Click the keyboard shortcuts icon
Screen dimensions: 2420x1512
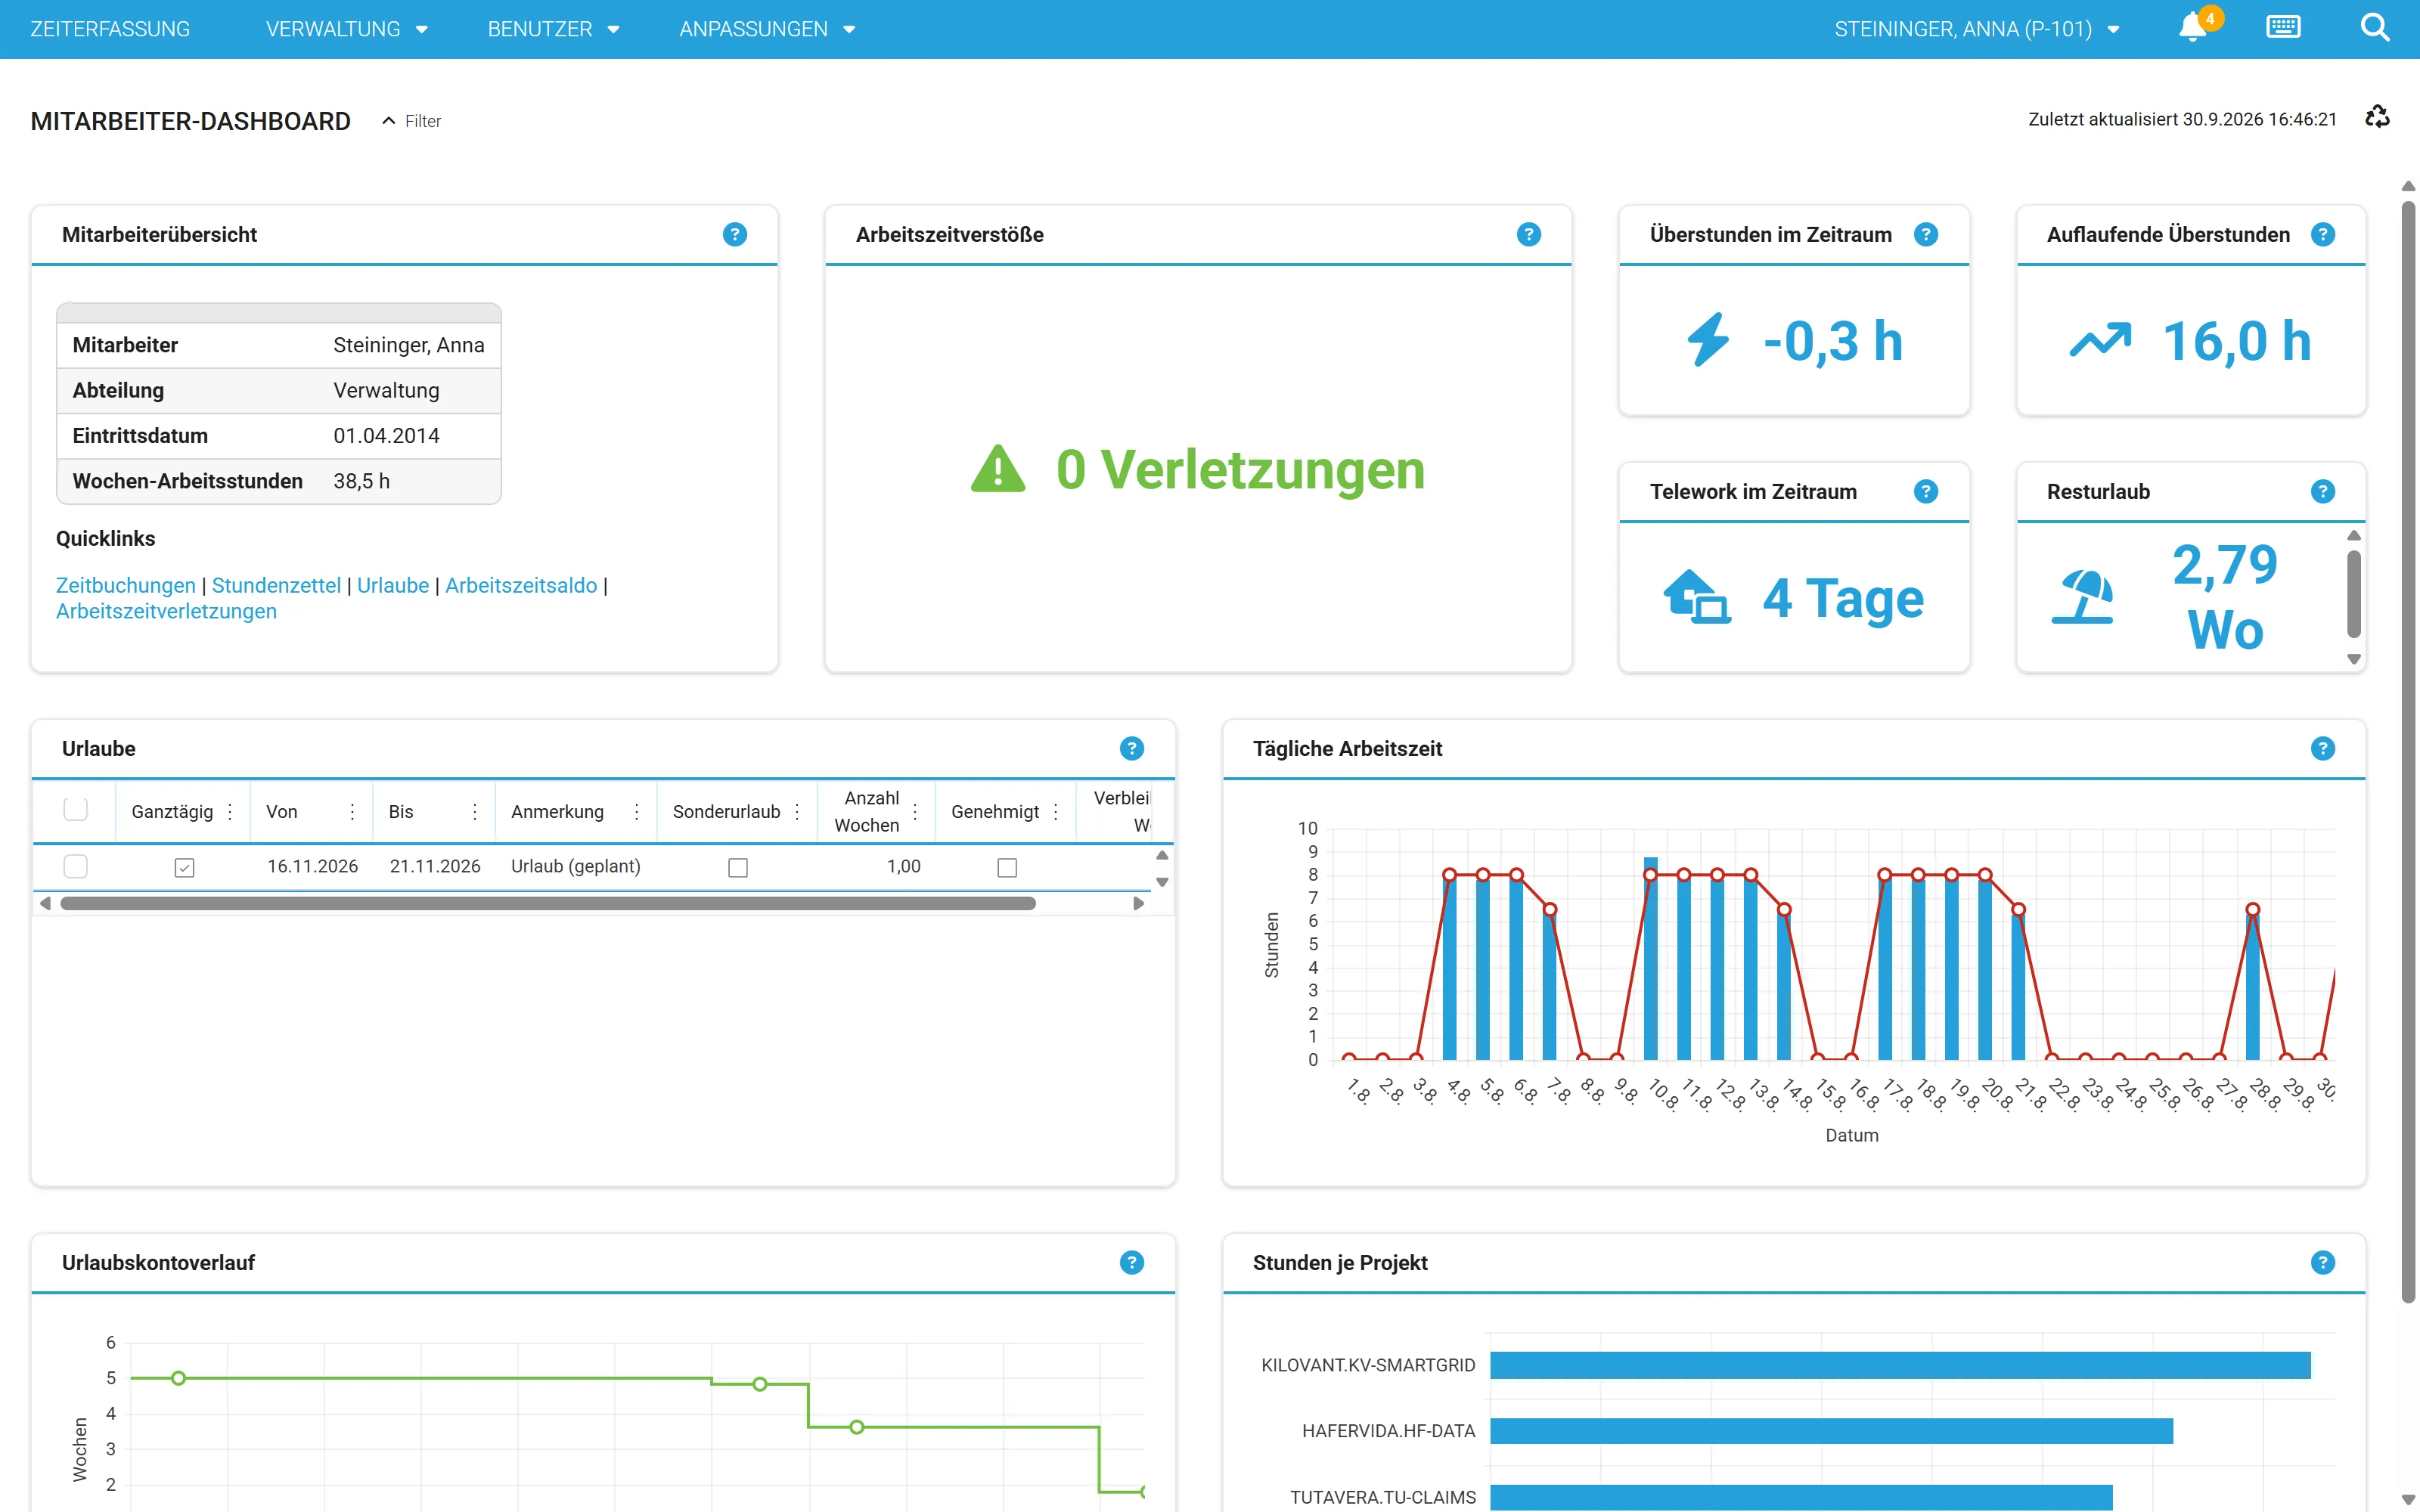point(2283,28)
